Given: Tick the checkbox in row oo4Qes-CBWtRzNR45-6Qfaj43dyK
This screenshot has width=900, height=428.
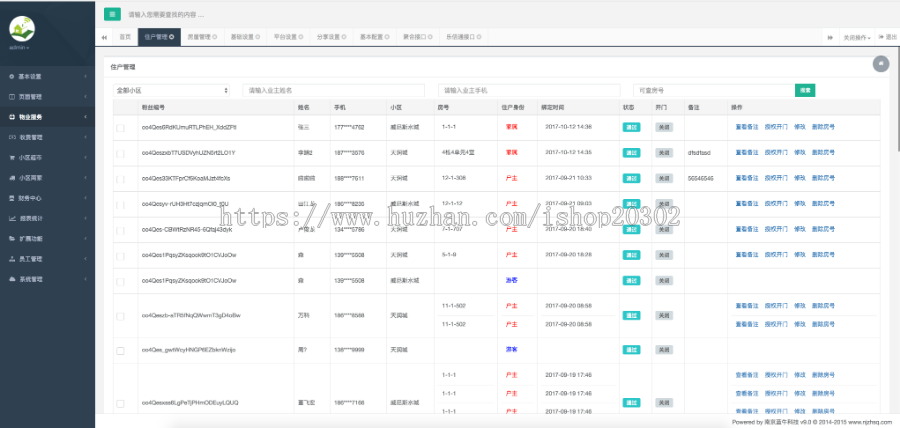Looking at the screenshot, I should (x=120, y=231).
